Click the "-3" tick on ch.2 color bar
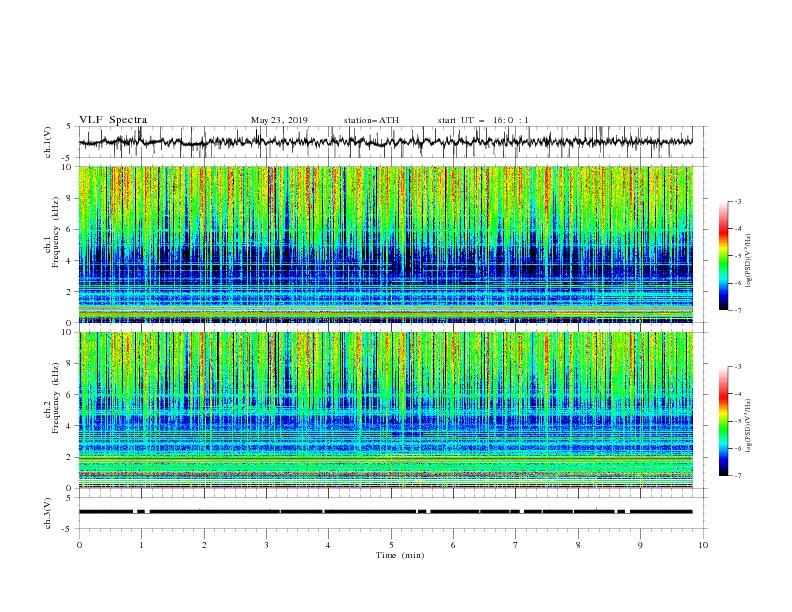The image size is (792, 612). 737,367
